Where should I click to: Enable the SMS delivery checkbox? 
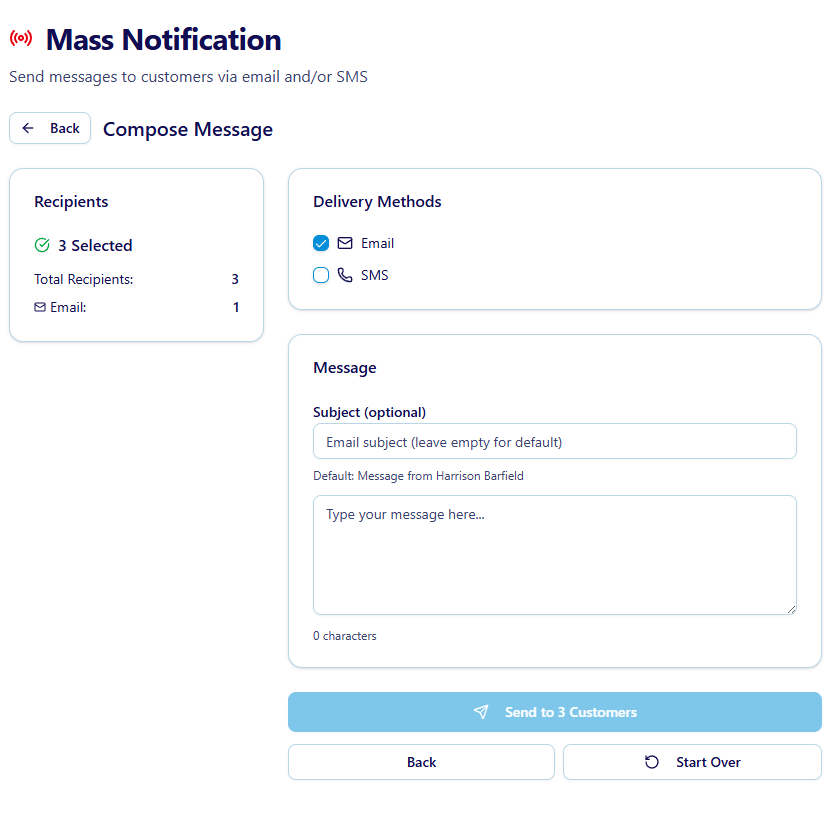[x=321, y=275]
